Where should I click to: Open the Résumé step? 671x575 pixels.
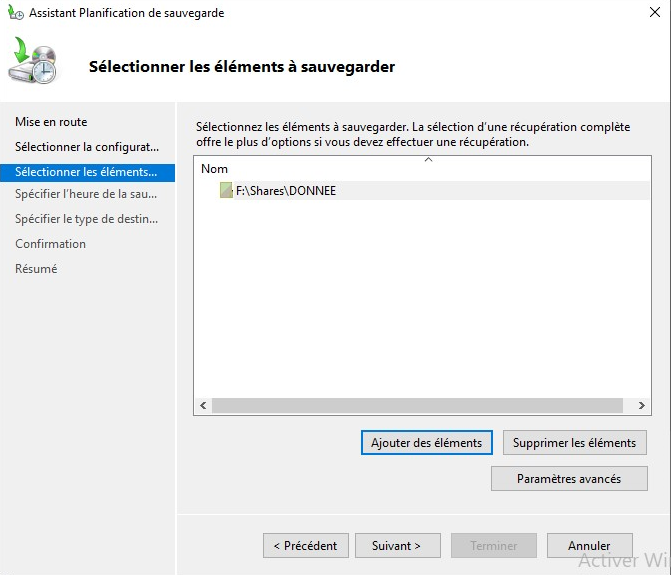tap(36, 268)
